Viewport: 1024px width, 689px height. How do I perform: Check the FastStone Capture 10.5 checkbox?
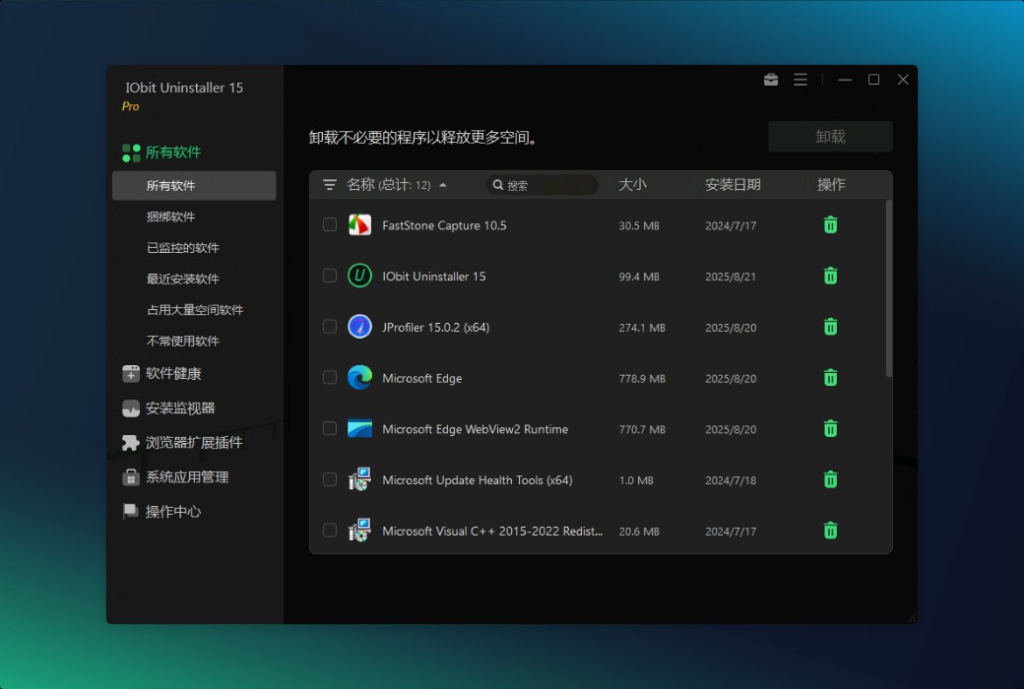(330, 225)
